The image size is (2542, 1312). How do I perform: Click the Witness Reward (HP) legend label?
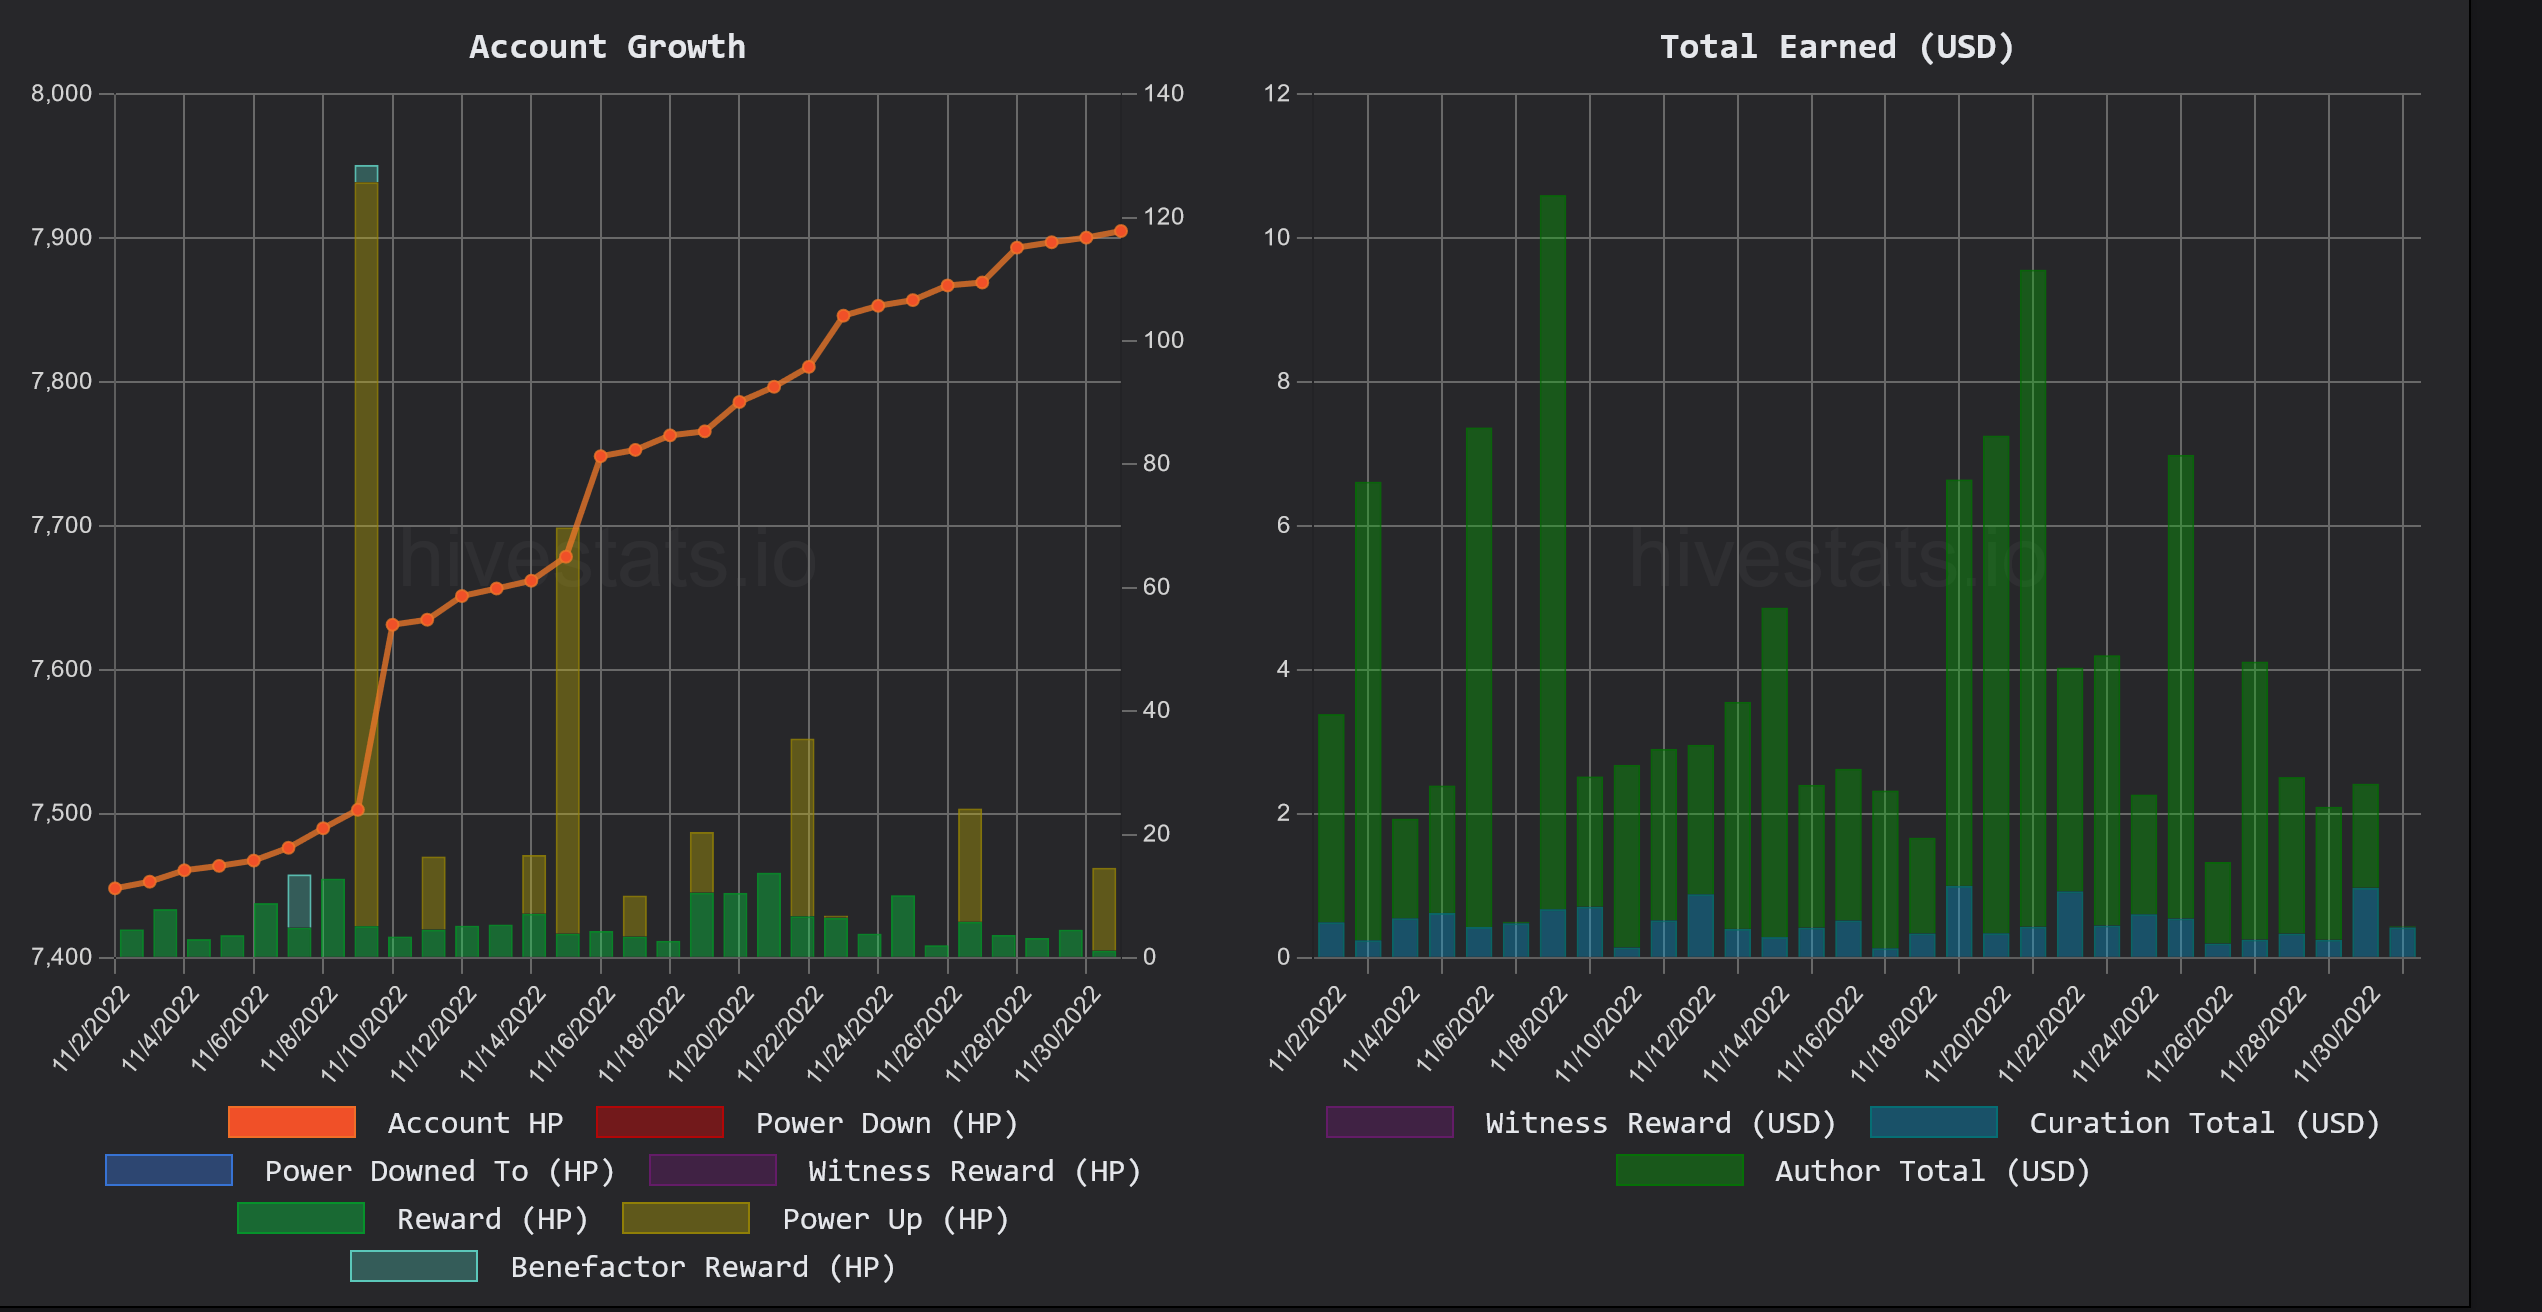975,1171
